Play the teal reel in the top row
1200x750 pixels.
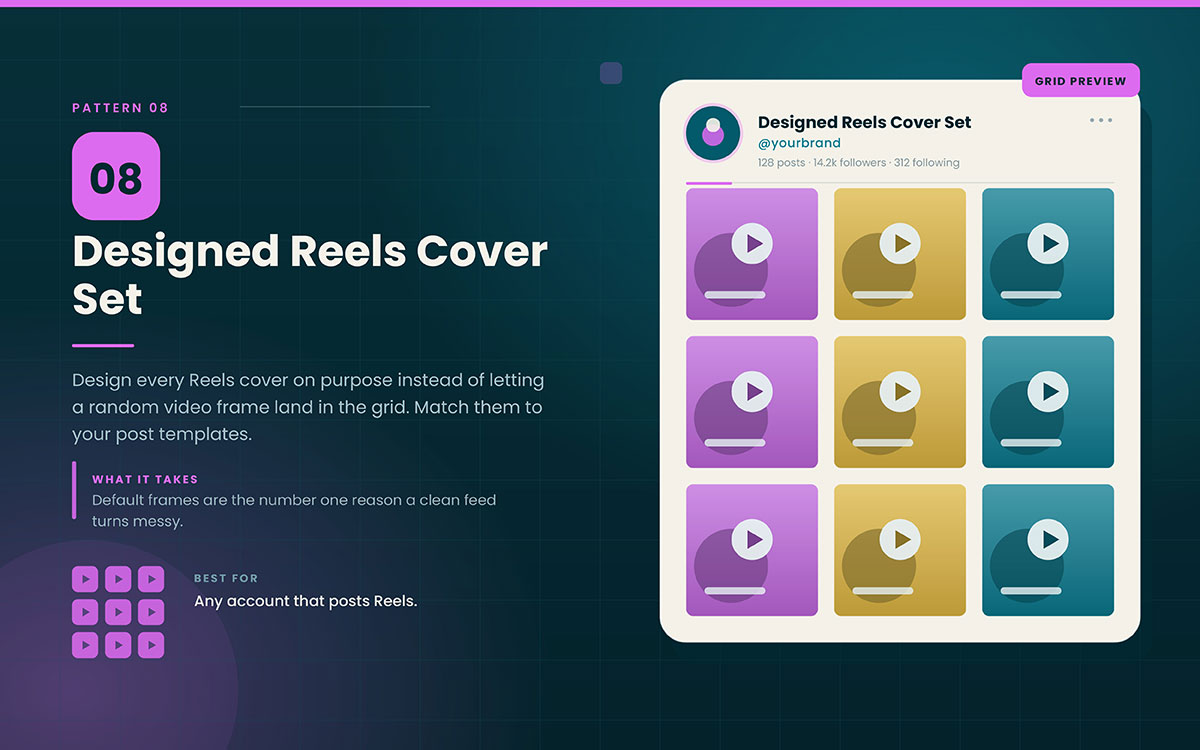point(1048,254)
